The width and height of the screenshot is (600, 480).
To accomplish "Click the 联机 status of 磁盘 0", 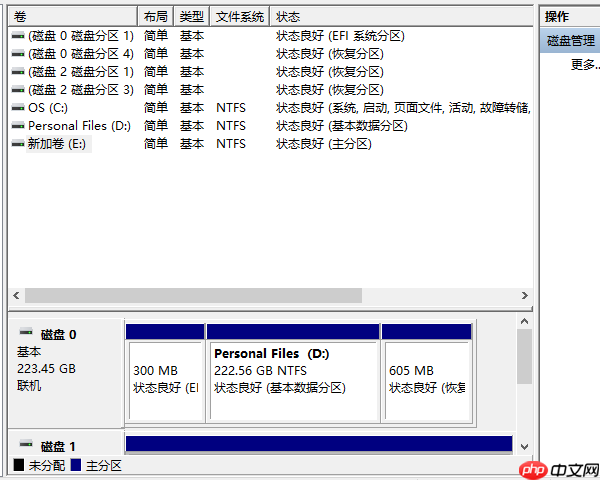I will 29,385.
